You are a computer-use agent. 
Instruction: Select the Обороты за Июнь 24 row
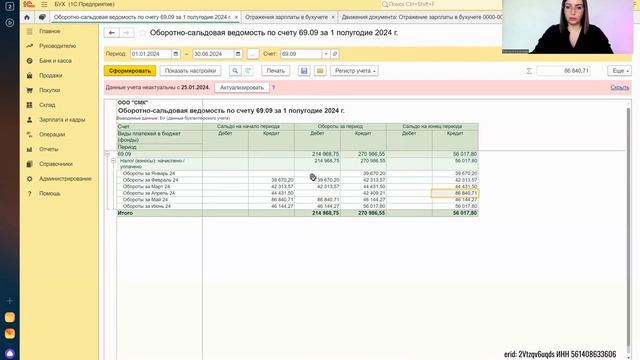coord(298,206)
